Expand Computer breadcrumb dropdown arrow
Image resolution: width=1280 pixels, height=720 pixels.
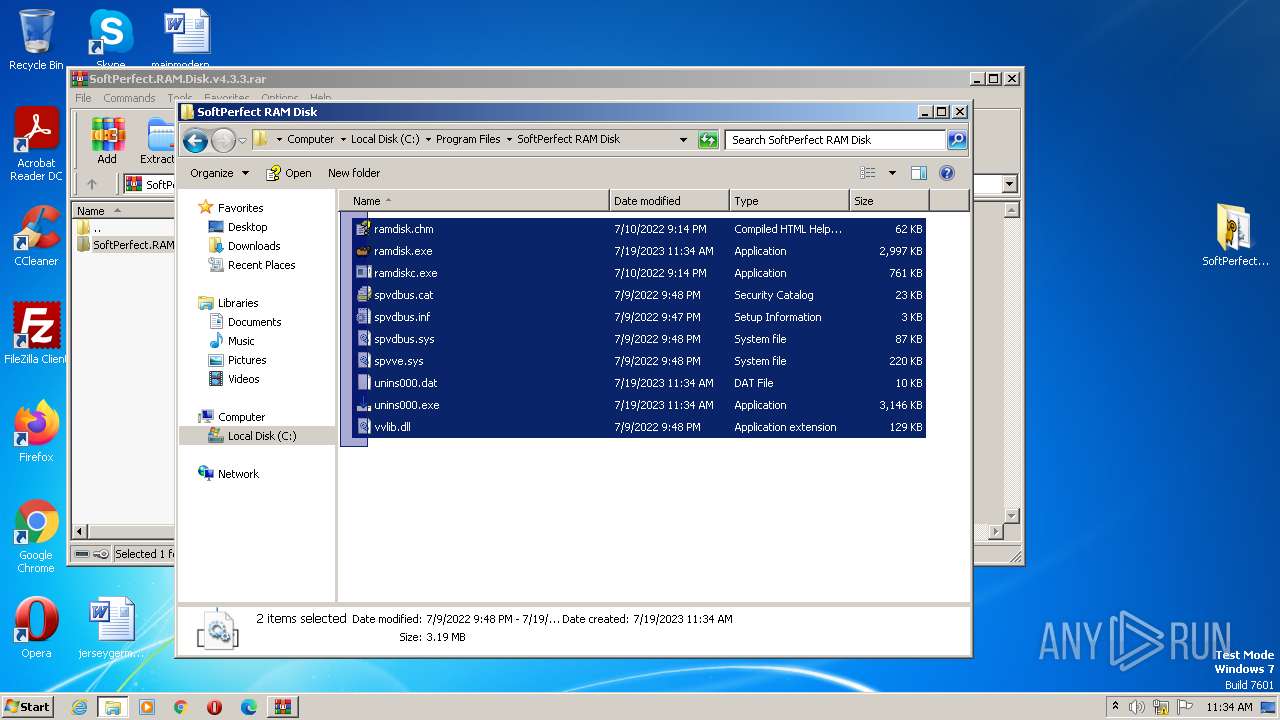tap(342, 140)
